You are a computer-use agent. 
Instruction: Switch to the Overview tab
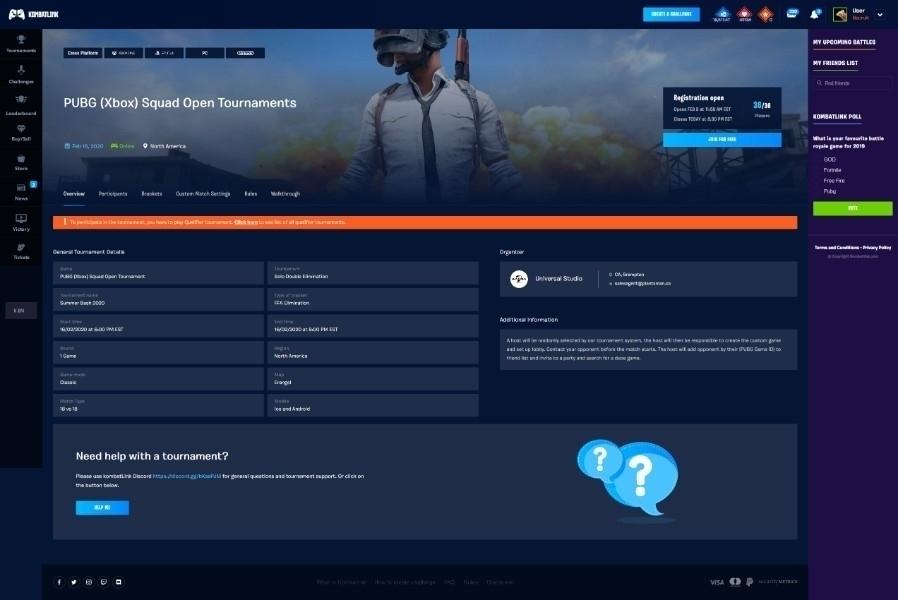tap(74, 194)
